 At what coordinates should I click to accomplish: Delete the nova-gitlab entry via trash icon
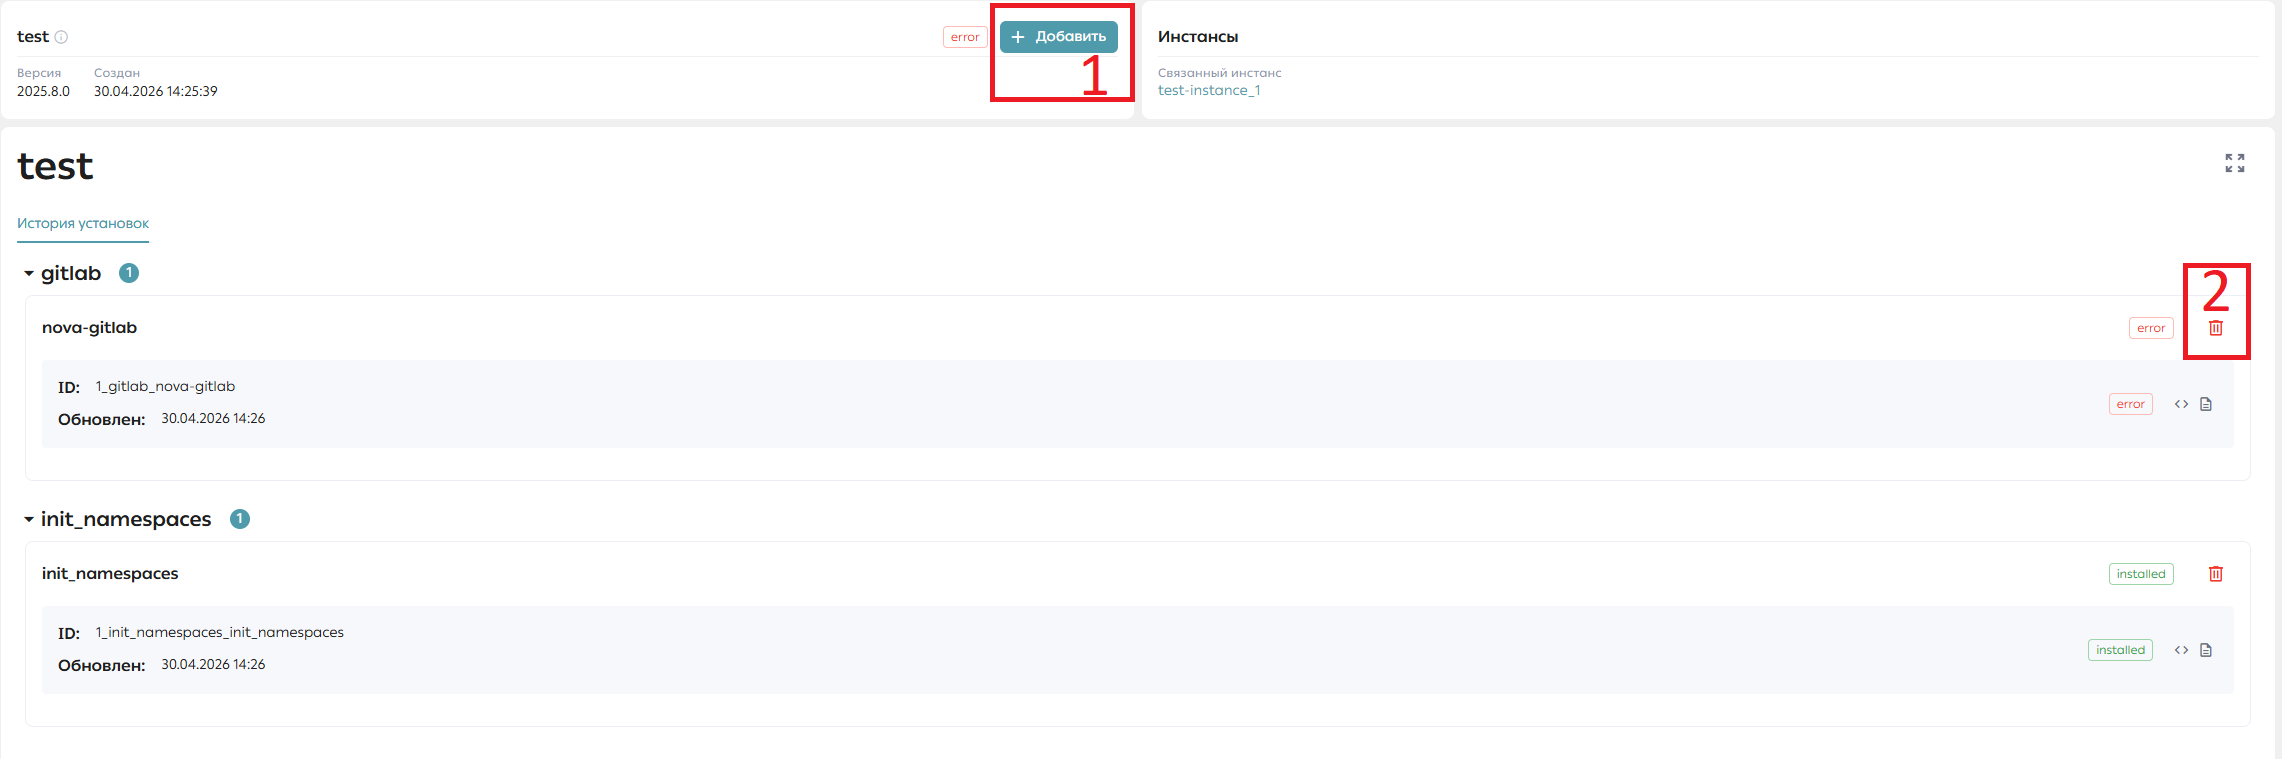coord(2216,328)
